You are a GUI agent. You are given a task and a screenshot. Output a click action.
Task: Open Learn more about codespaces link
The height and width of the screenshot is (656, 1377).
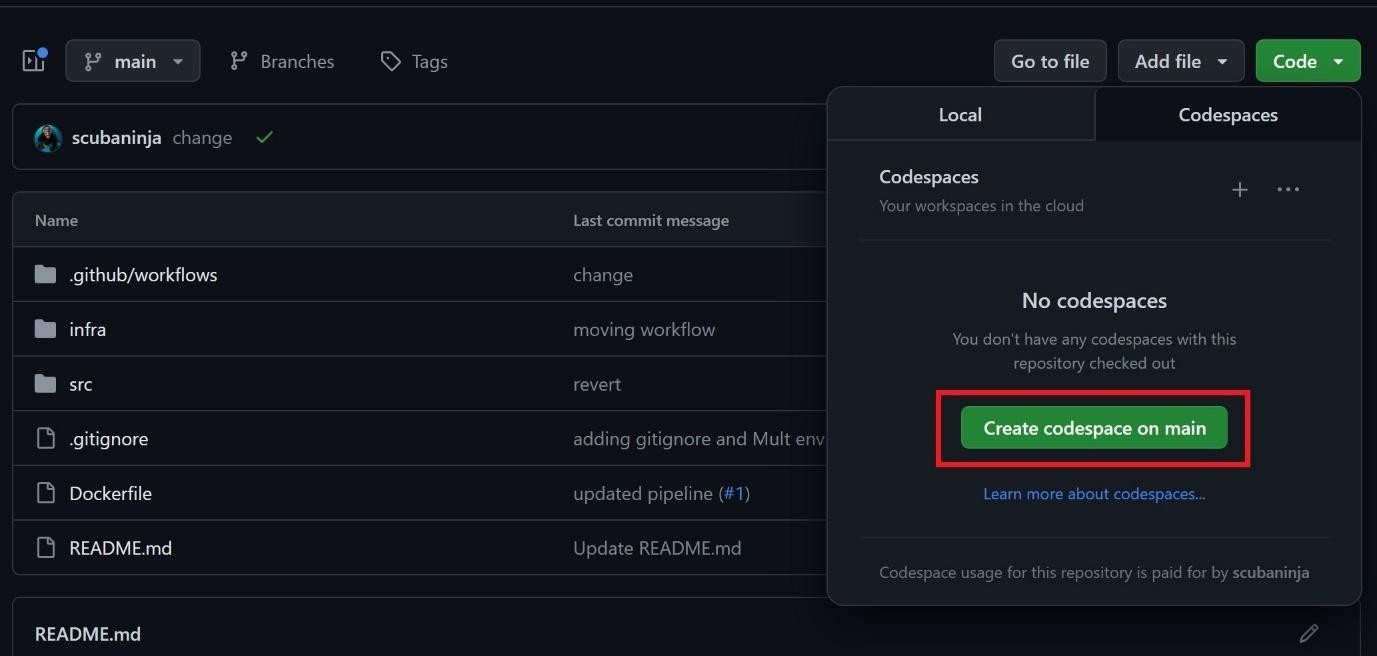click(x=1094, y=494)
